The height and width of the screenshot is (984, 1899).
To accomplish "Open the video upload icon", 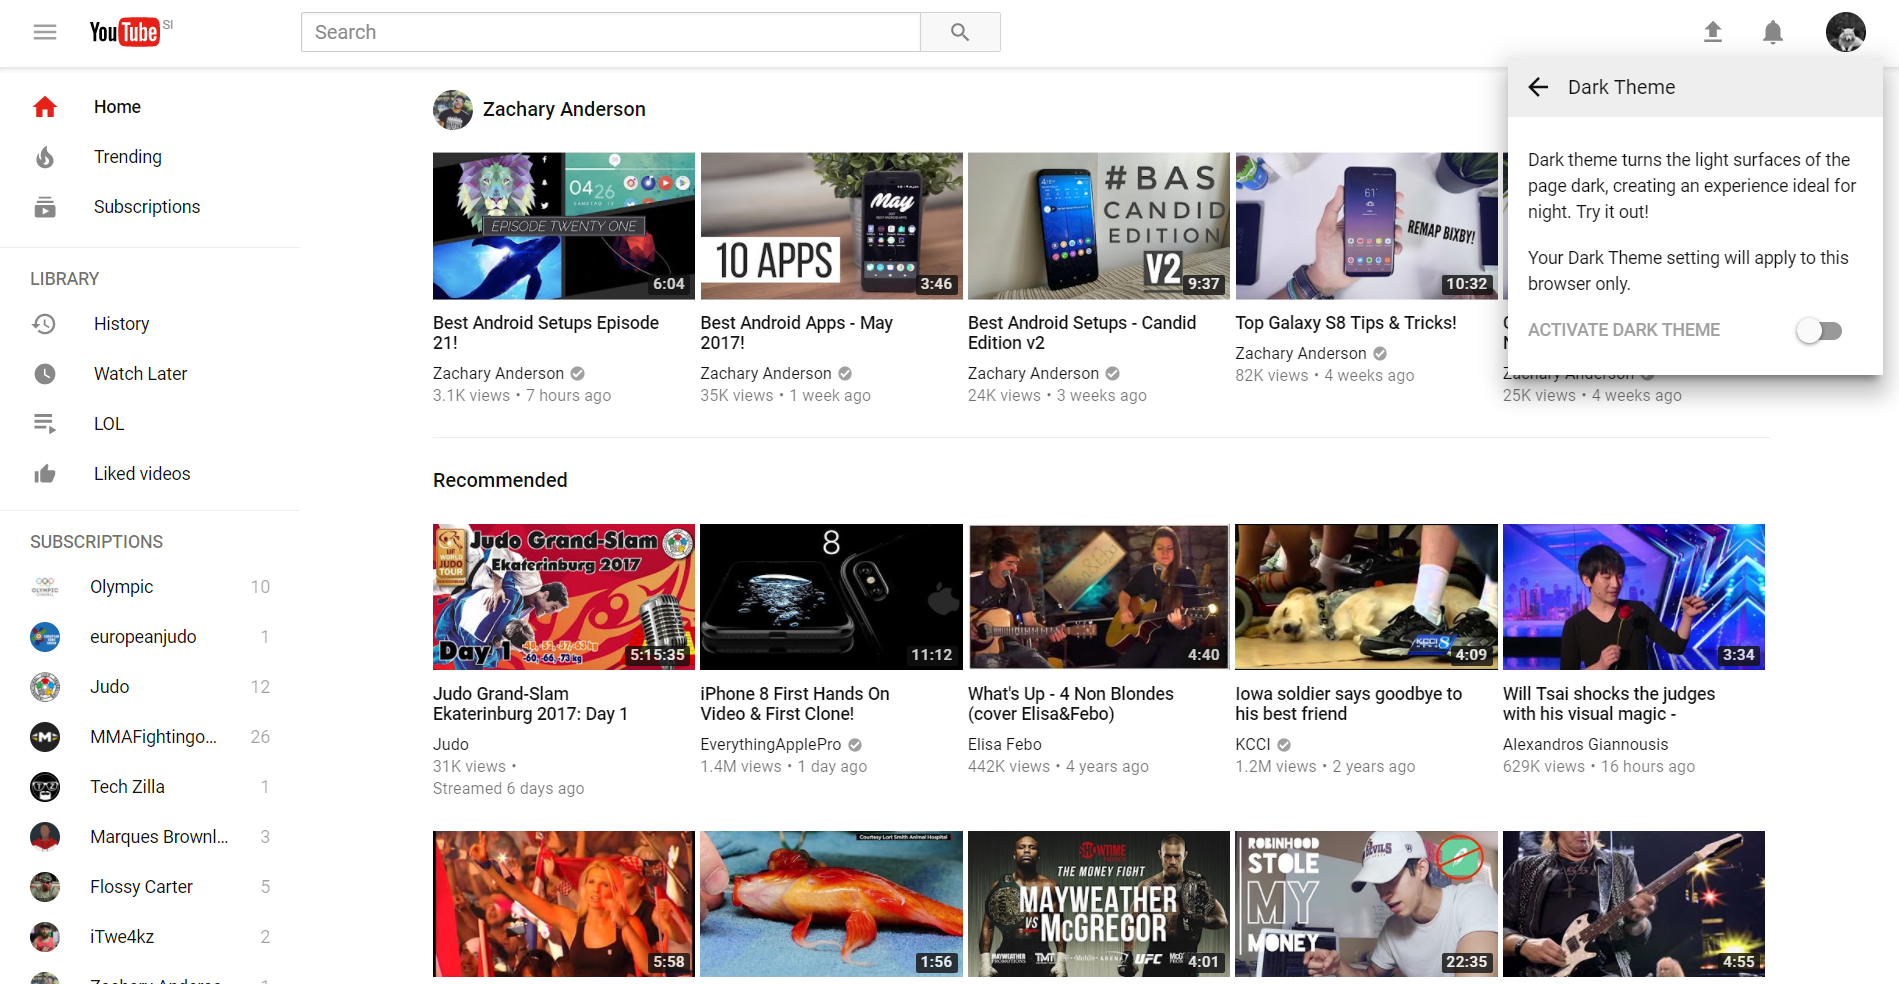I will coord(1712,31).
